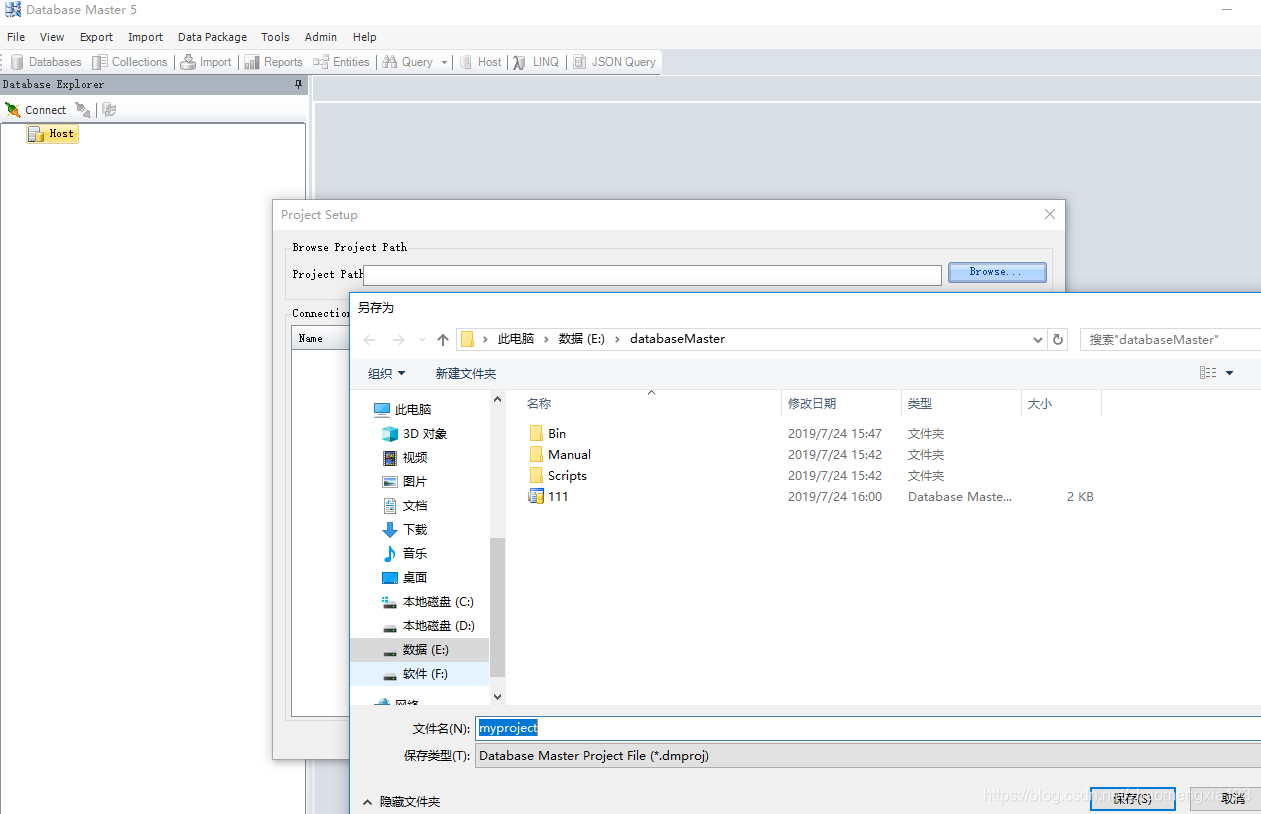Click the search databaseMaster box
Screen dimensions: 1261x814
(1170, 340)
